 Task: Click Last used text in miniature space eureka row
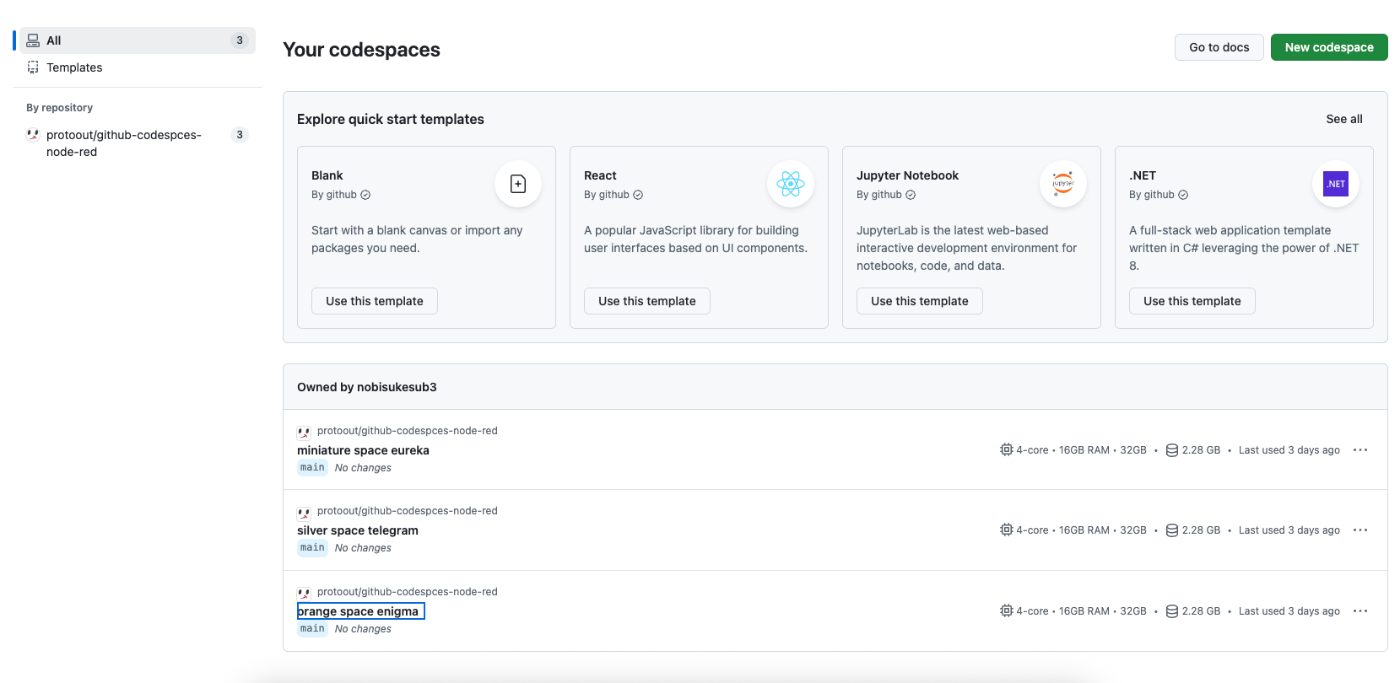(1289, 450)
